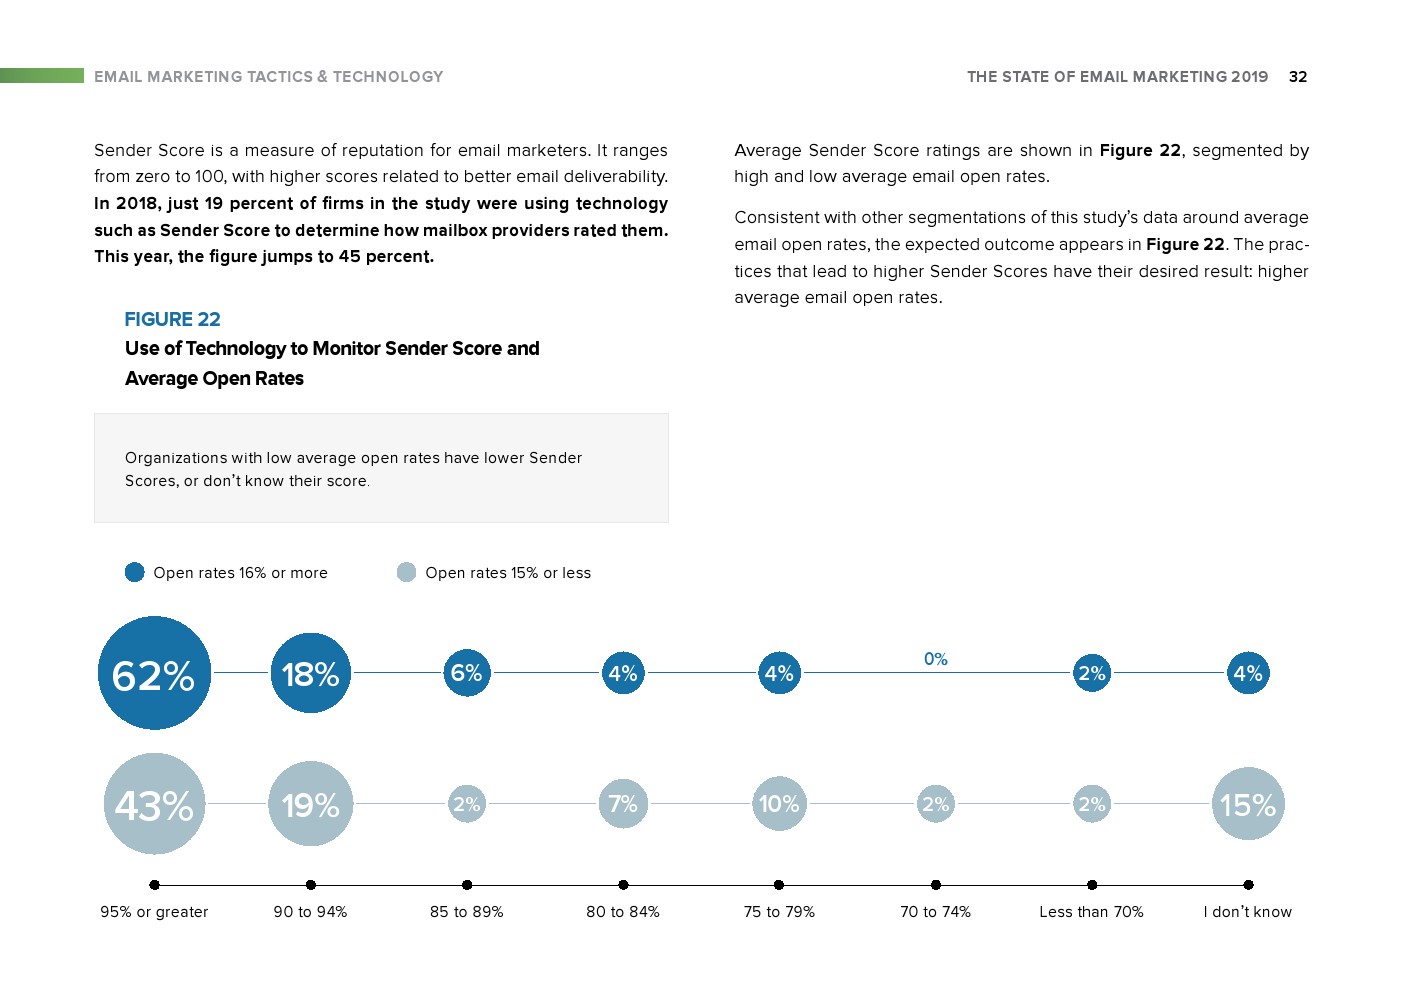This screenshot has height=992, width=1403.
Task: Click dark blue legend swatch for 16% or more
Action: tap(135, 572)
